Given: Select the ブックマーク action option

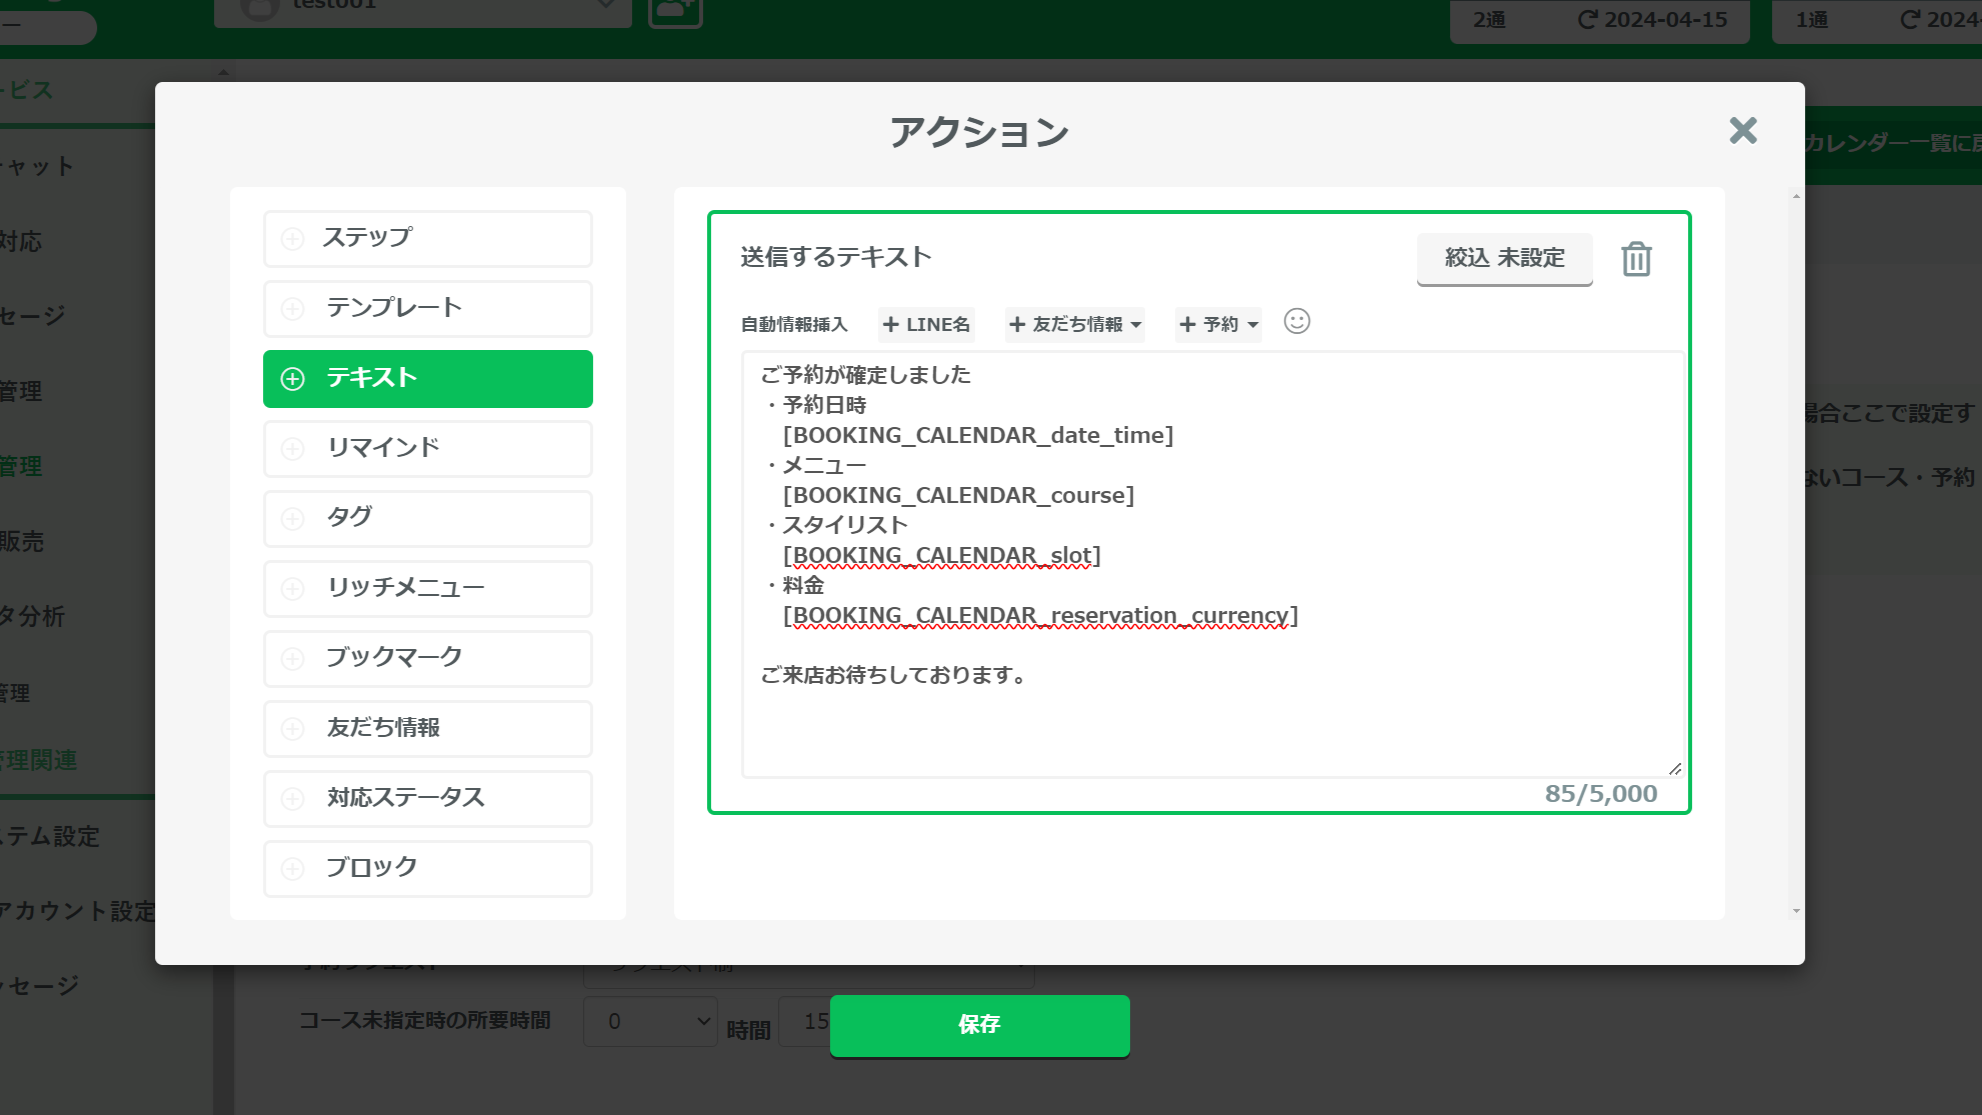Looking at the screenshot, I should [x=428, y=658].
